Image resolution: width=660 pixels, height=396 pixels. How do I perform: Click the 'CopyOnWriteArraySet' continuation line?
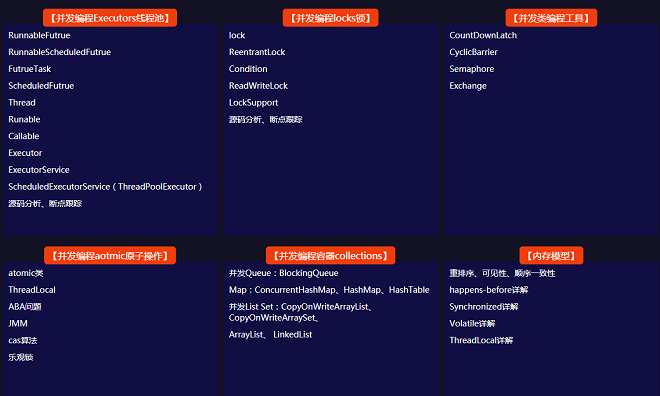click(274, 318)
